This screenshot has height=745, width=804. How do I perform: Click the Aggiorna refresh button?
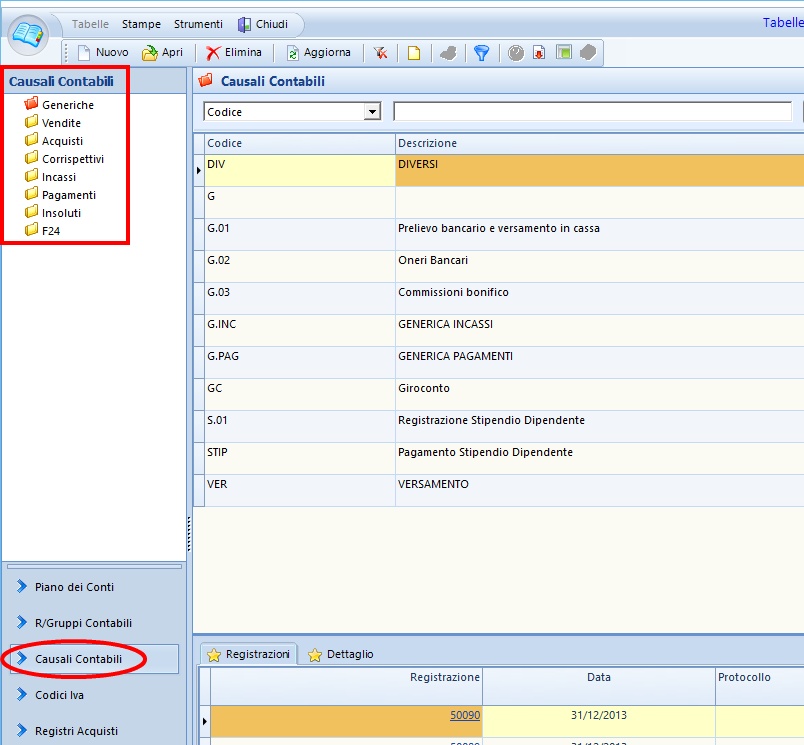(x=318, y=53)
